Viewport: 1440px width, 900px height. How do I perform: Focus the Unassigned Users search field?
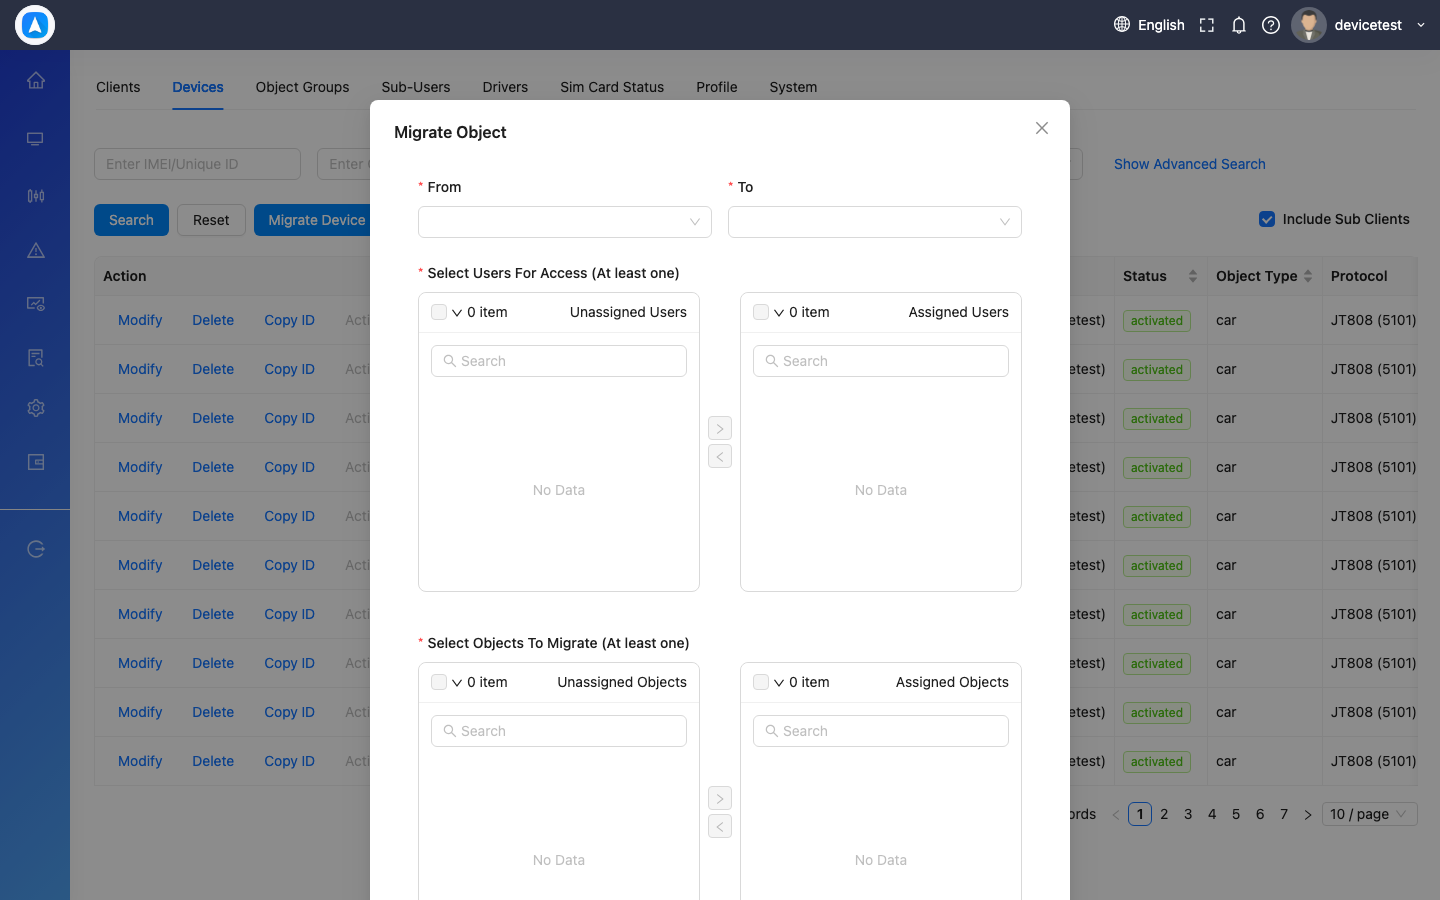(559, 361)
